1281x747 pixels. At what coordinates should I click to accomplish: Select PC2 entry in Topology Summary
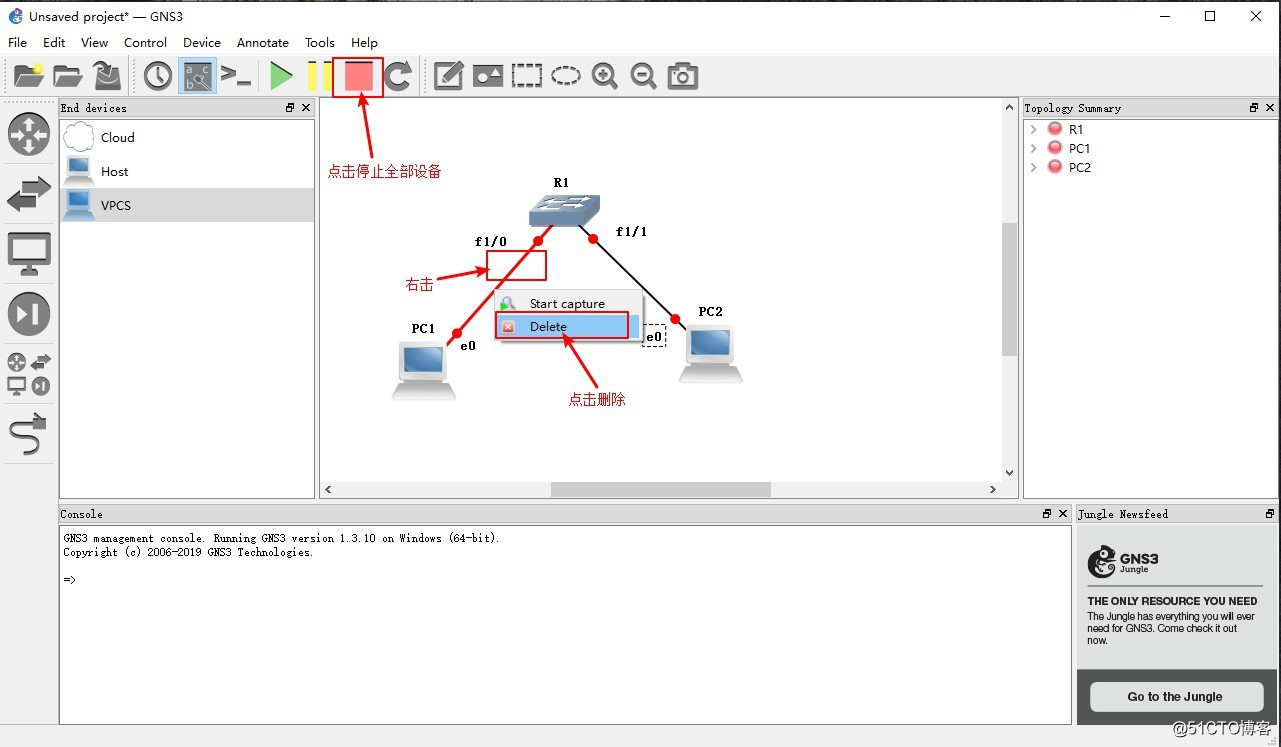(1079, 167)
